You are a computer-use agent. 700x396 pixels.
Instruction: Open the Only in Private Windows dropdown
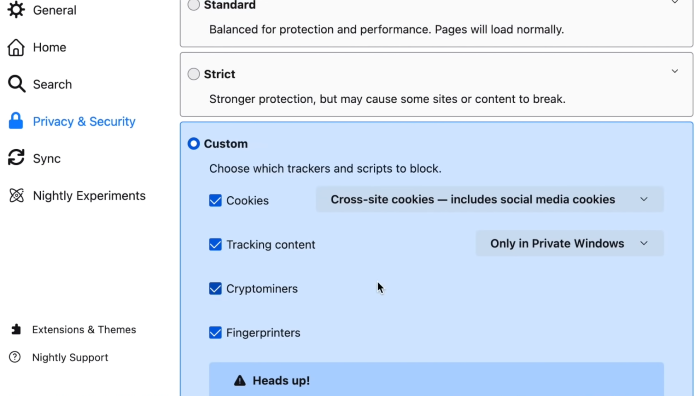[570, 243]
